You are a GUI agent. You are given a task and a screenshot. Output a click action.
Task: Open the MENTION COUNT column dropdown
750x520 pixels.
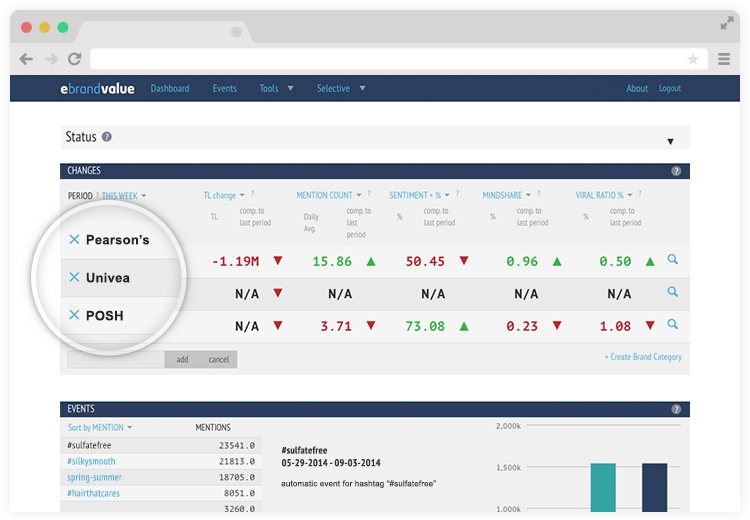coord(329,195)
